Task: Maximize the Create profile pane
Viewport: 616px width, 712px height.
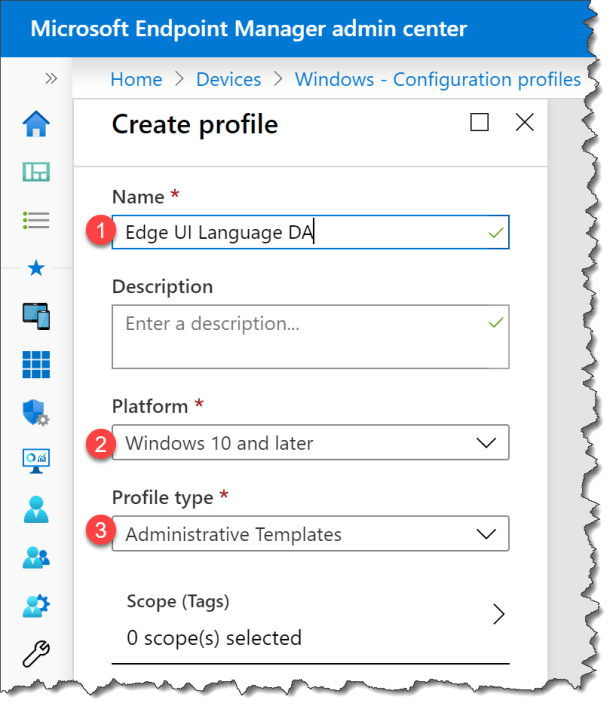Action: 479,122
